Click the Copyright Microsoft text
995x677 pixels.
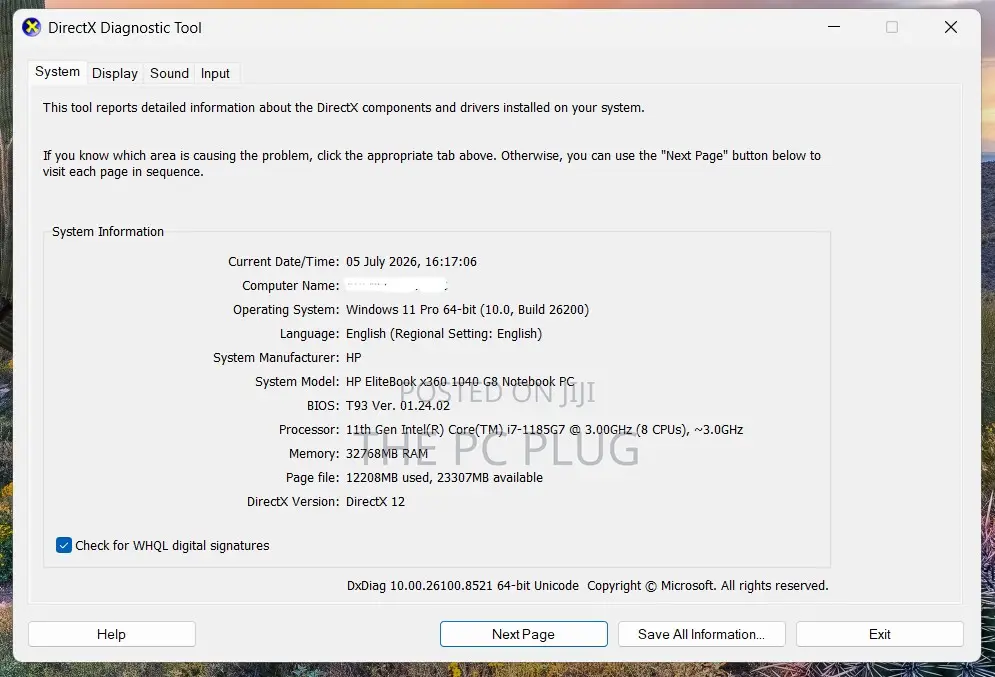click(x=708, y=586)
